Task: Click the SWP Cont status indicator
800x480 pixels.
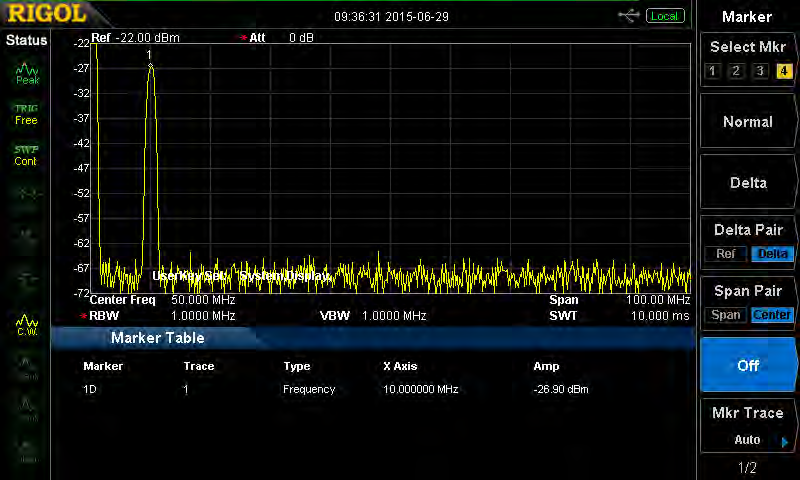Action: click(26, 156)
